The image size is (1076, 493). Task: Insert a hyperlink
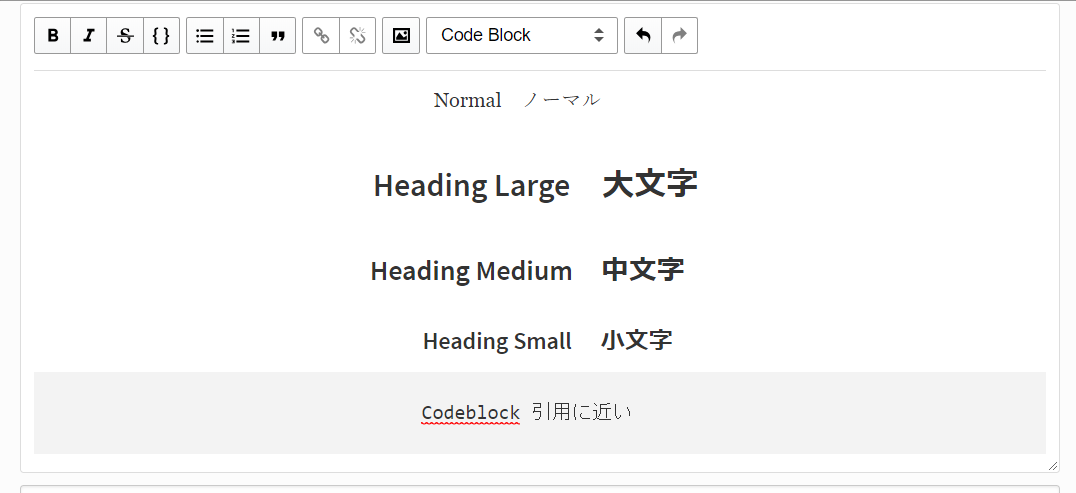point(320,36)
